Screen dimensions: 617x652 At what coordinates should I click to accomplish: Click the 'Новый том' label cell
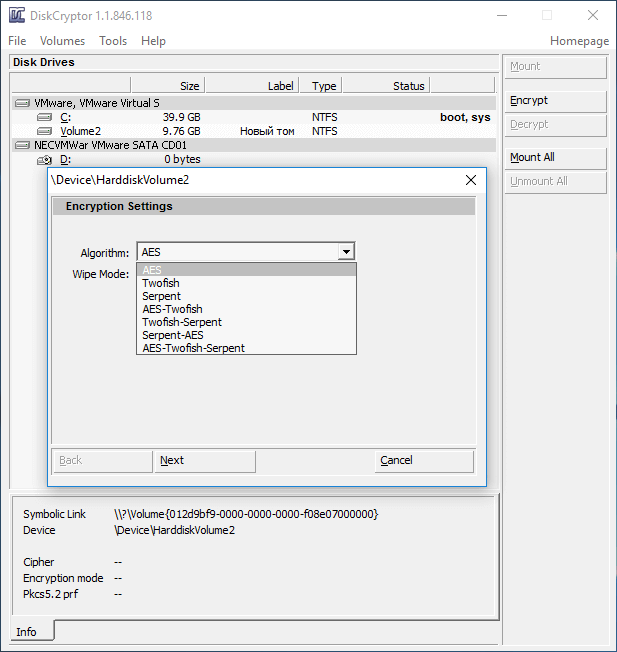(x=267, y=131)
